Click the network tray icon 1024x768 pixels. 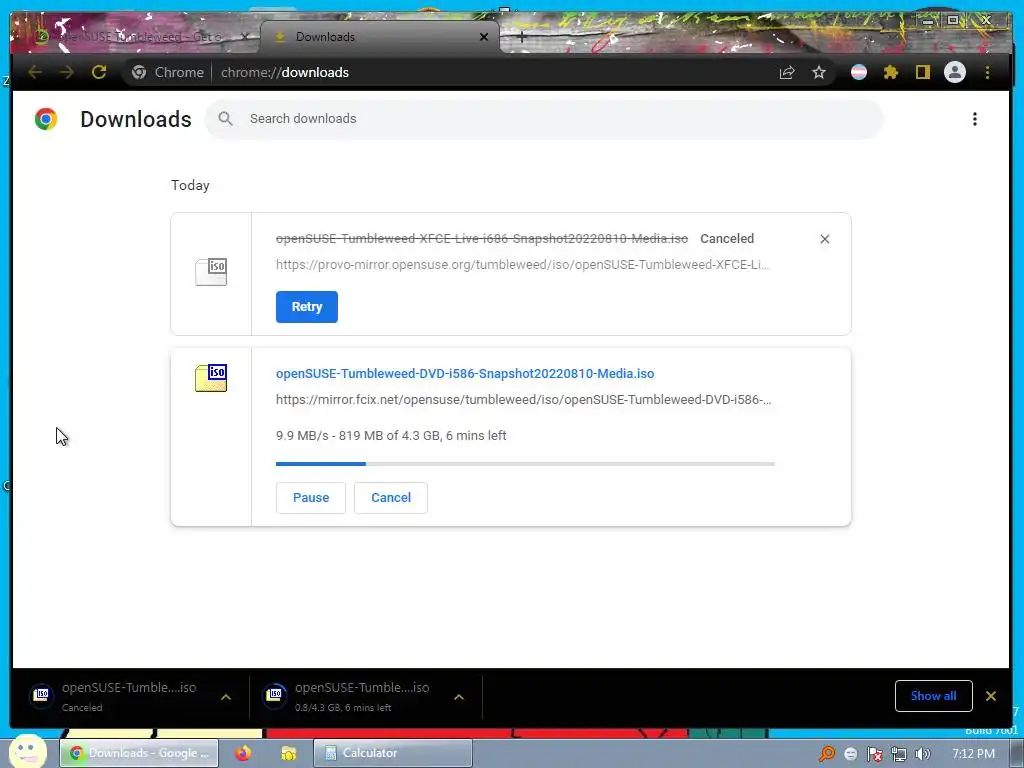coord(899,754)
